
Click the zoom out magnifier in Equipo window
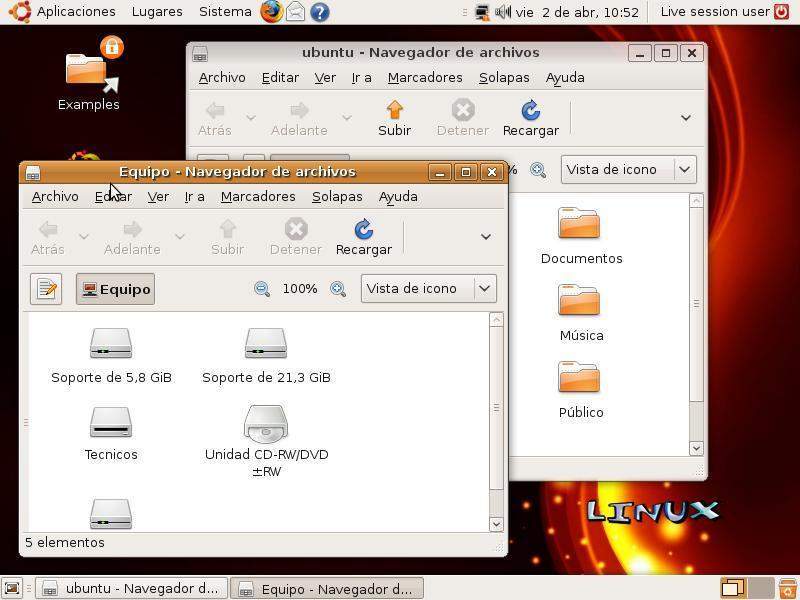click(x=262, y=289)
